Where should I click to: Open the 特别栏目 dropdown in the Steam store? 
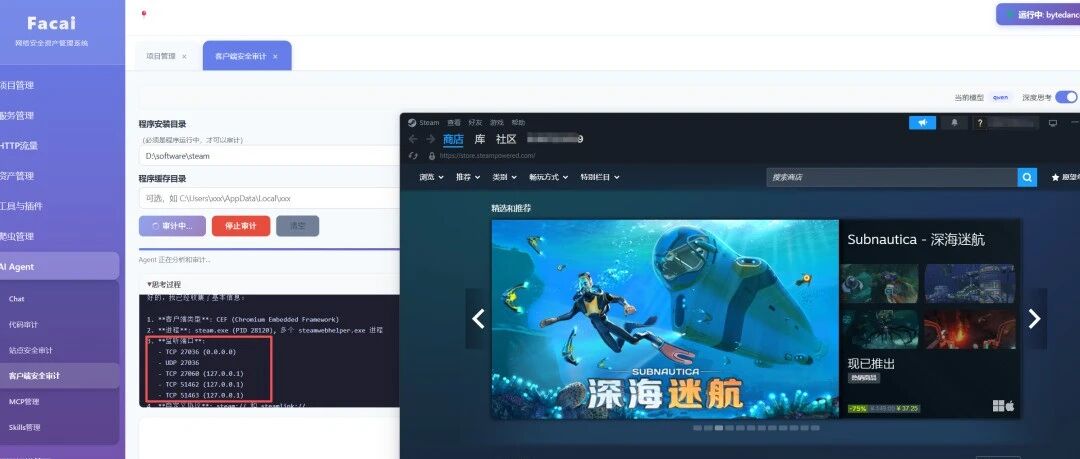pos(600,177)
